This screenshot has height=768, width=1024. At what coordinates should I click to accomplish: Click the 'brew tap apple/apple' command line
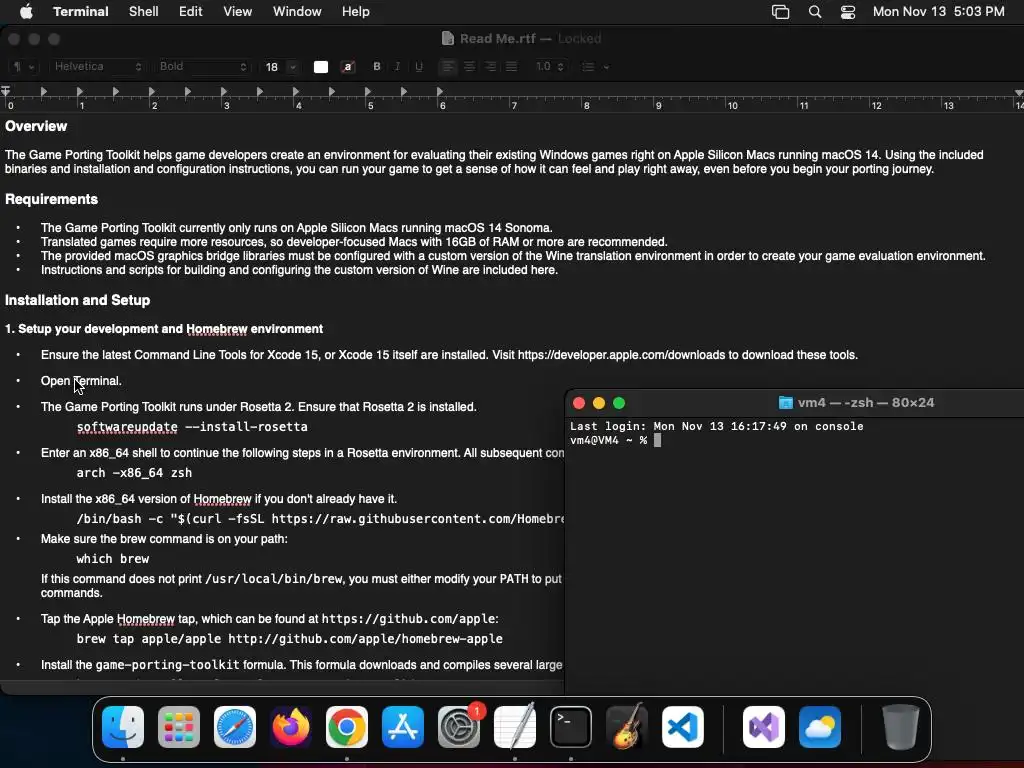point(289,639)
